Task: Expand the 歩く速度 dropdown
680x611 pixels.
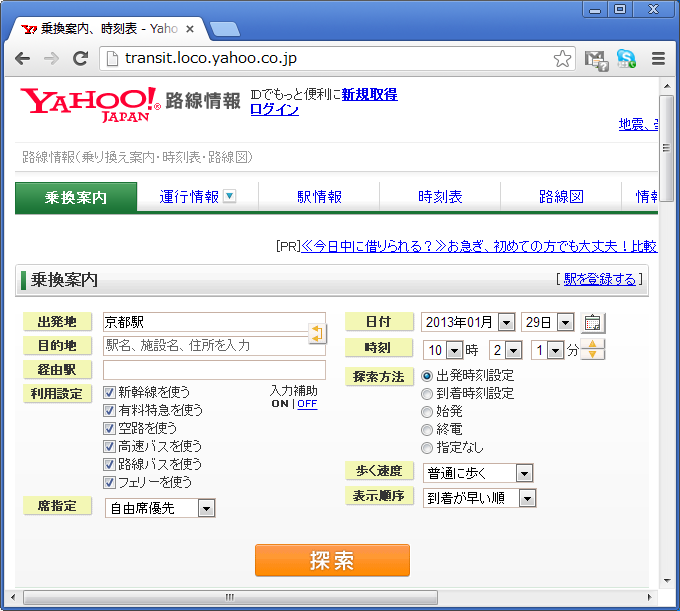Action: coord(478,473)
